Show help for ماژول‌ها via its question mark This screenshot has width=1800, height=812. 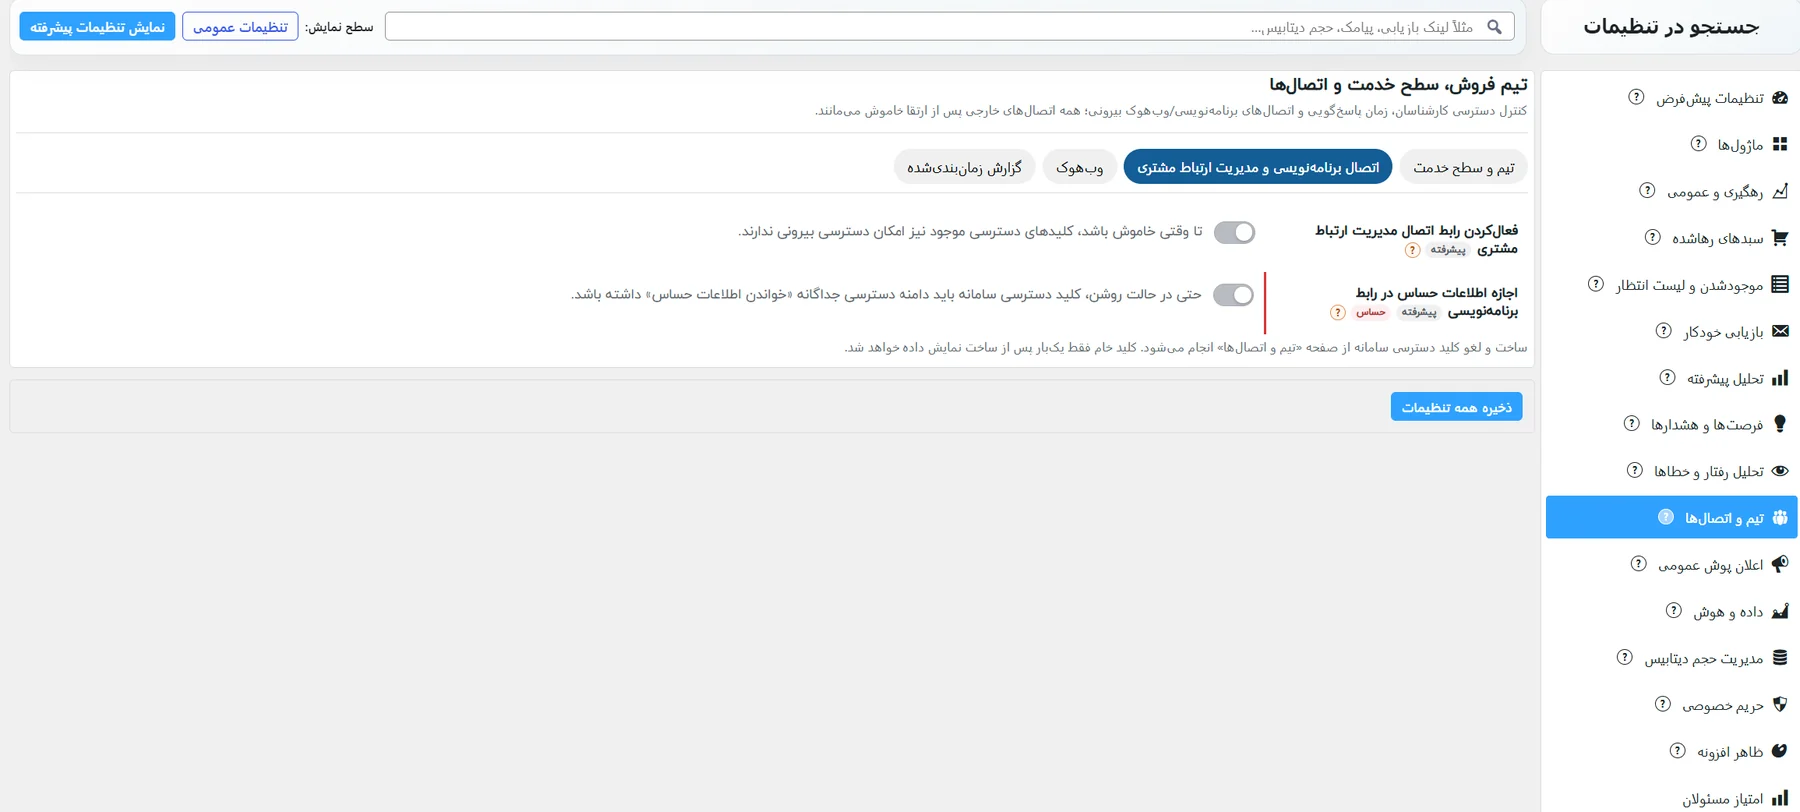point(1699,144)
